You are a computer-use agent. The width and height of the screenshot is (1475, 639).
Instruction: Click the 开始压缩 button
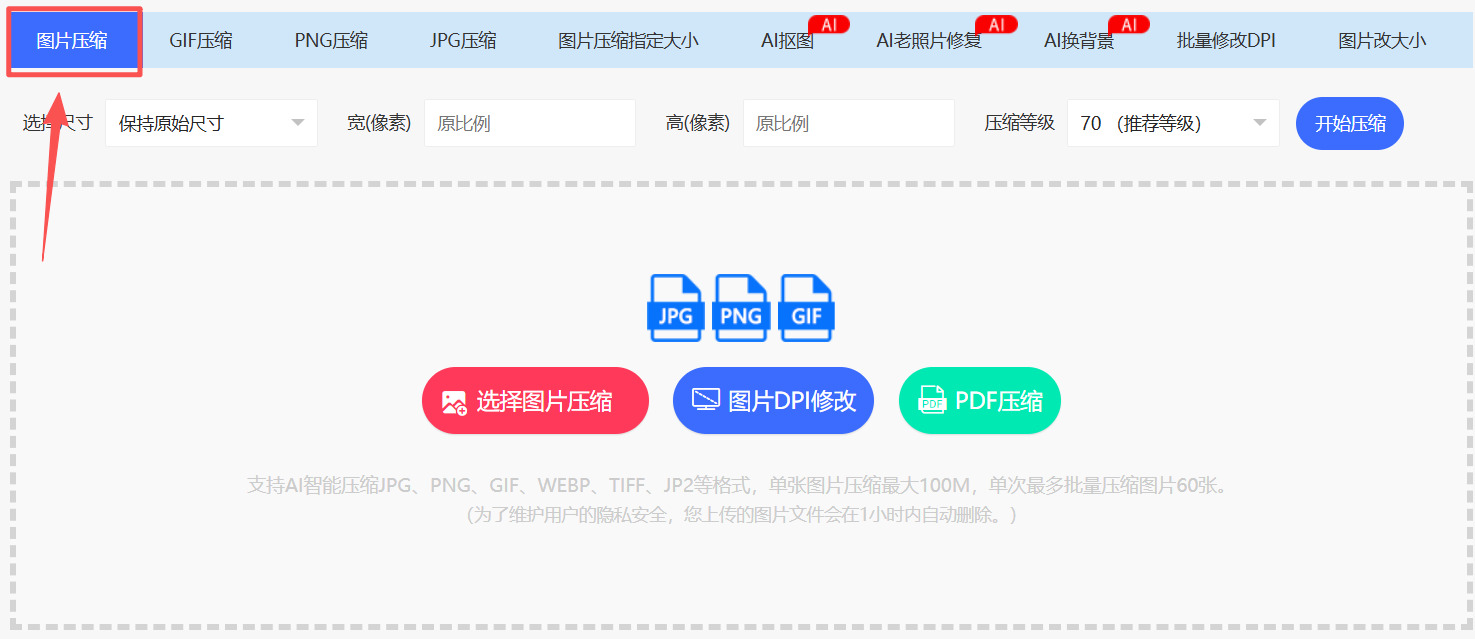tap(1349, 122)
